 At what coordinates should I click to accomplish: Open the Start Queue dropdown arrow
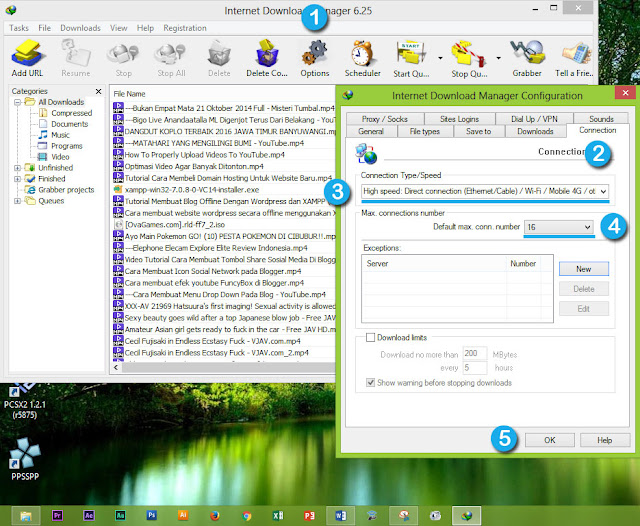(440, 58)
